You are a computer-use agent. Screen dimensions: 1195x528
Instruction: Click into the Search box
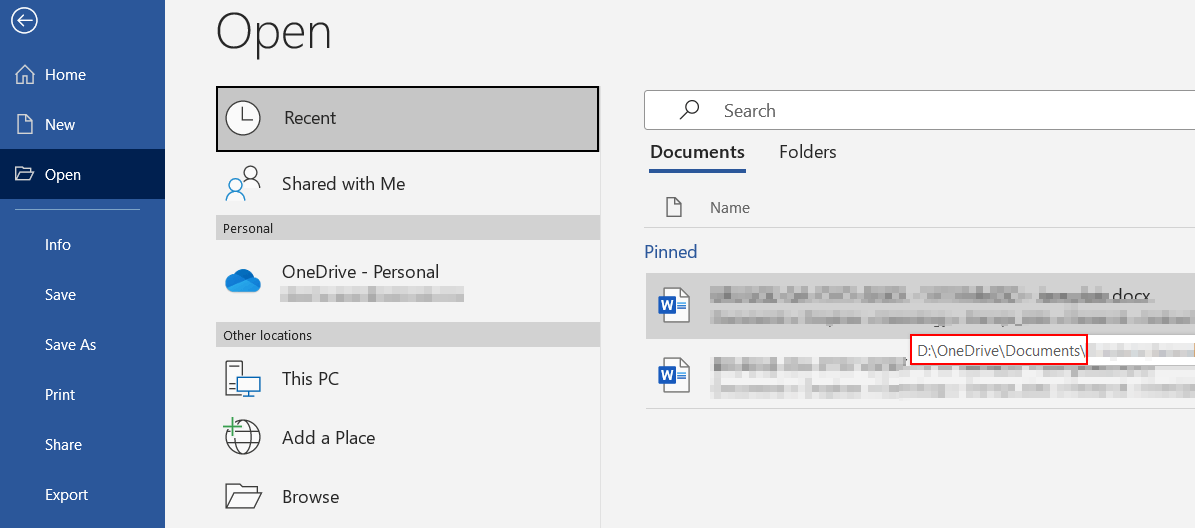coord(920,110)
